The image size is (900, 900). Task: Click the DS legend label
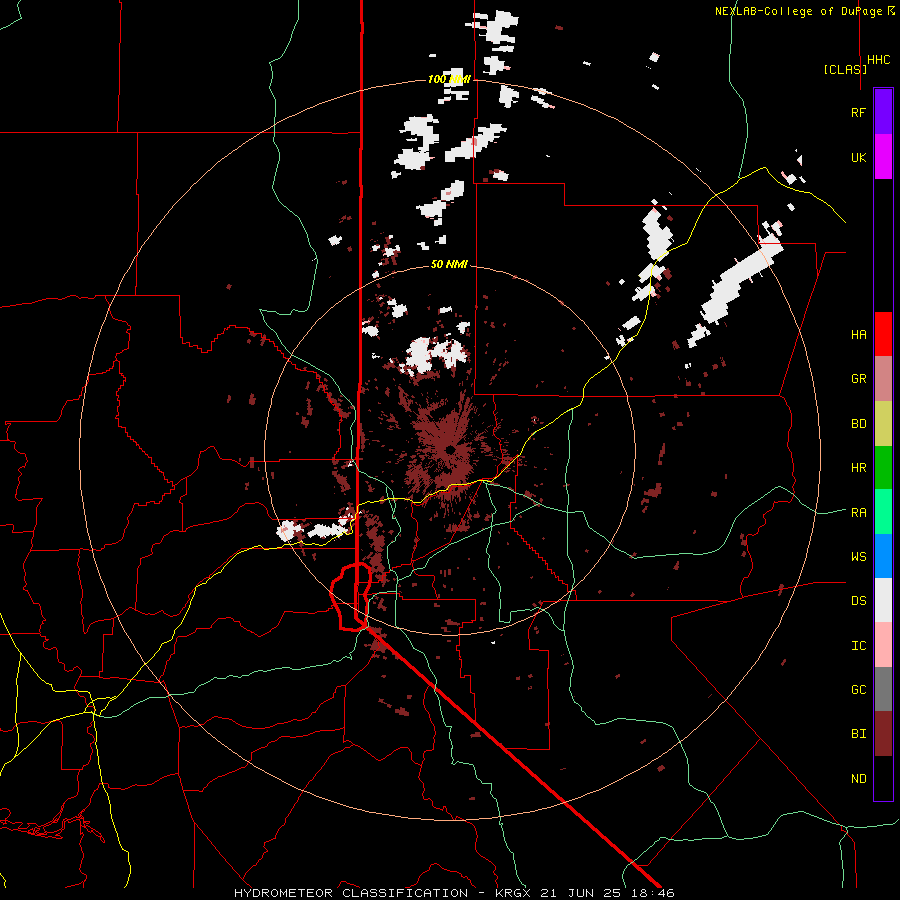[858, 600]
